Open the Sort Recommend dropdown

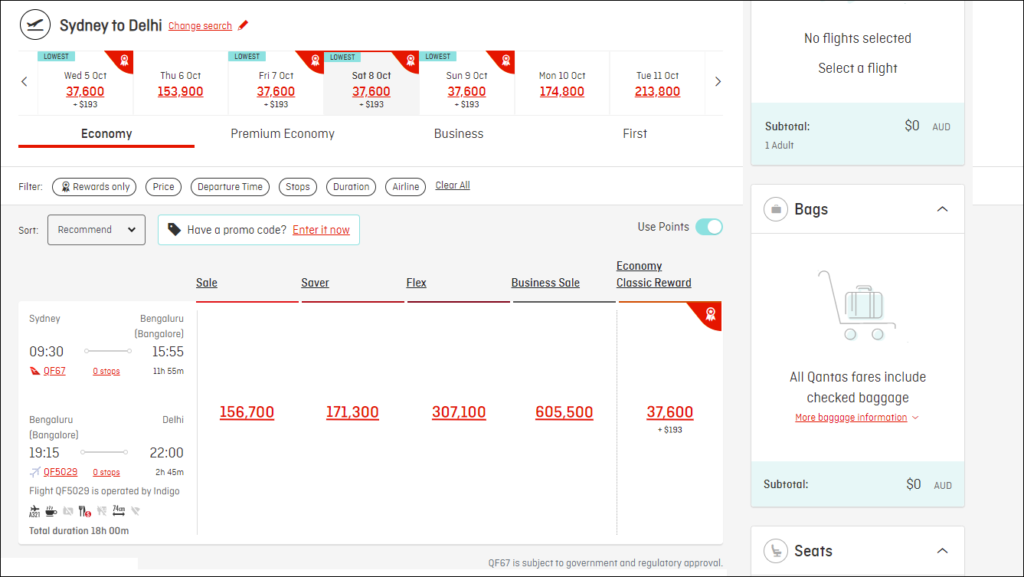96,229
